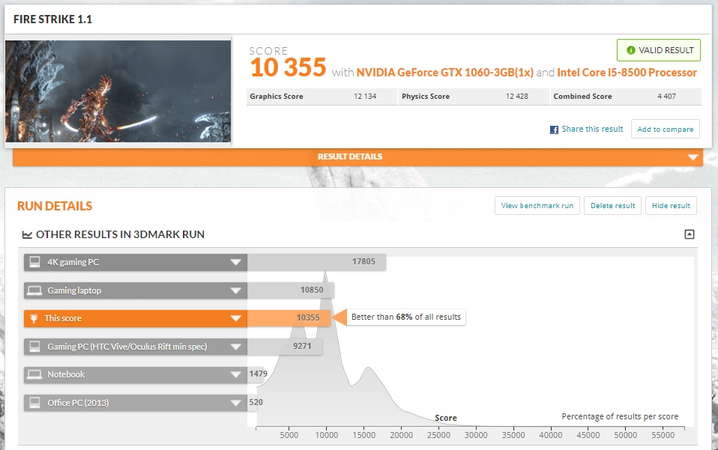This screenshot has height=450, width=718.
Task: Click the Run Details heading
Action: [x=54, y=206]
